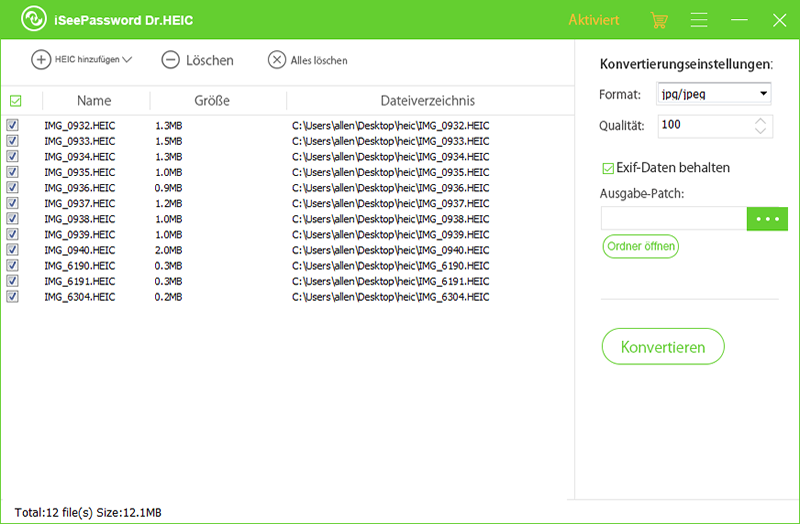
Task: Click the Ordner öffnen button
Action: [640, 246]
